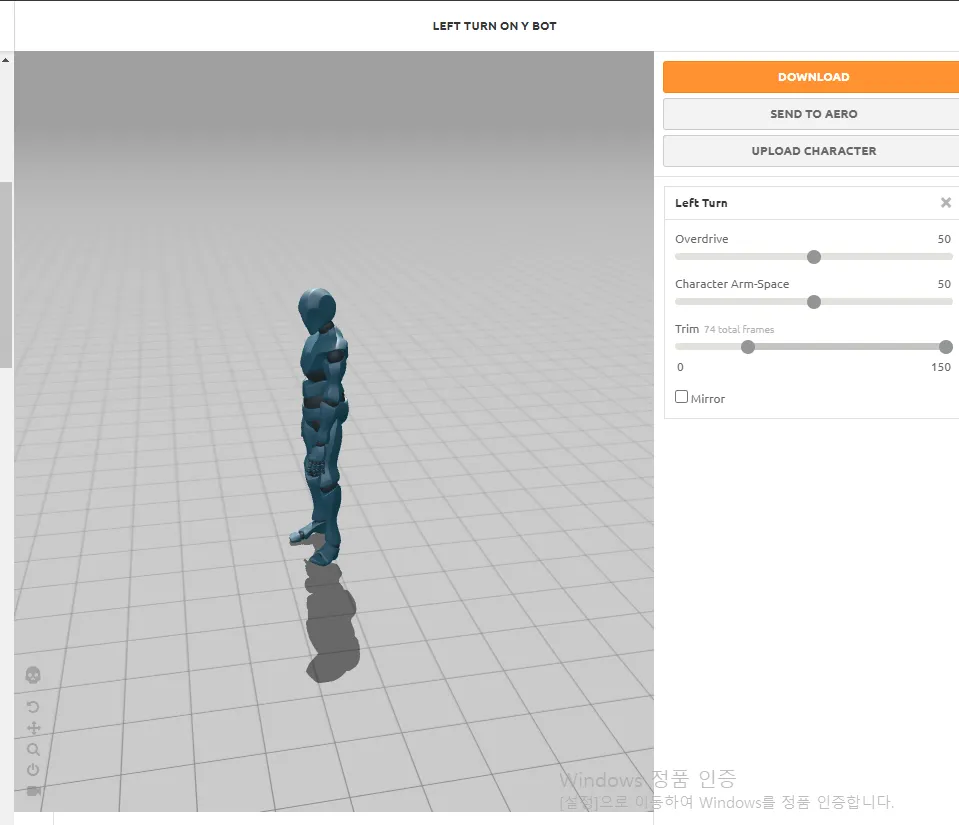
Task: Click the Trim start value 0
Action: click(x=680, y=367)
